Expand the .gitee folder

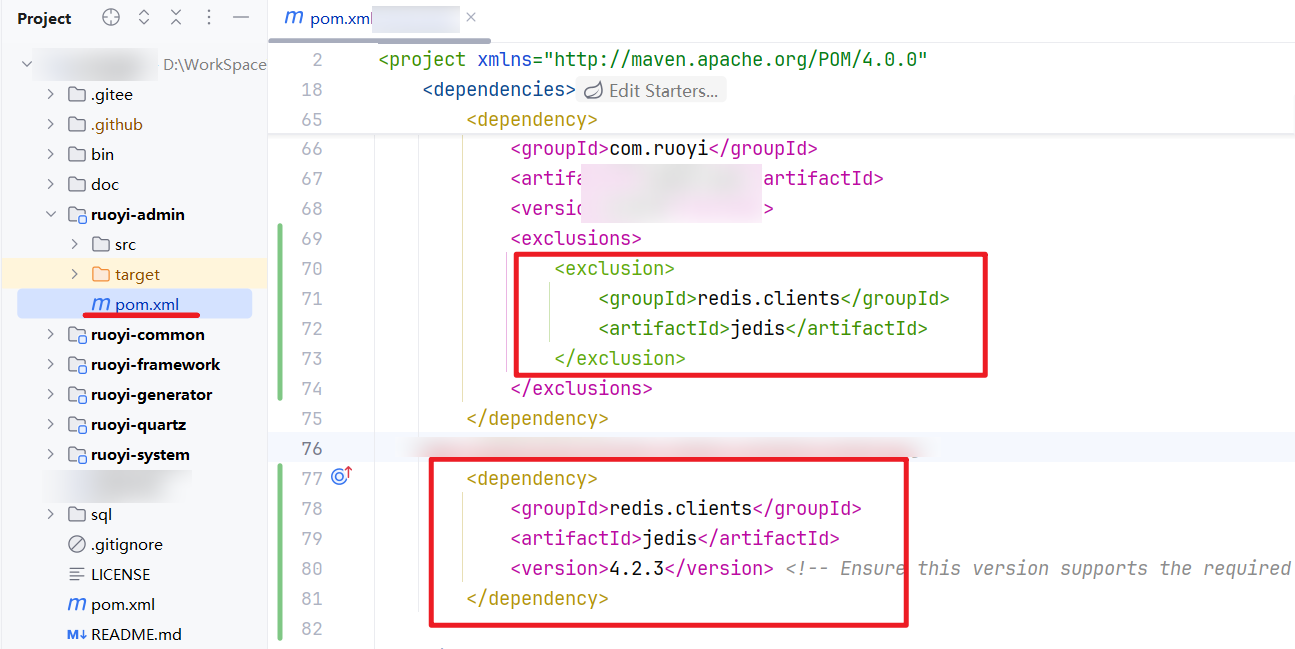(x=51, y=94)
